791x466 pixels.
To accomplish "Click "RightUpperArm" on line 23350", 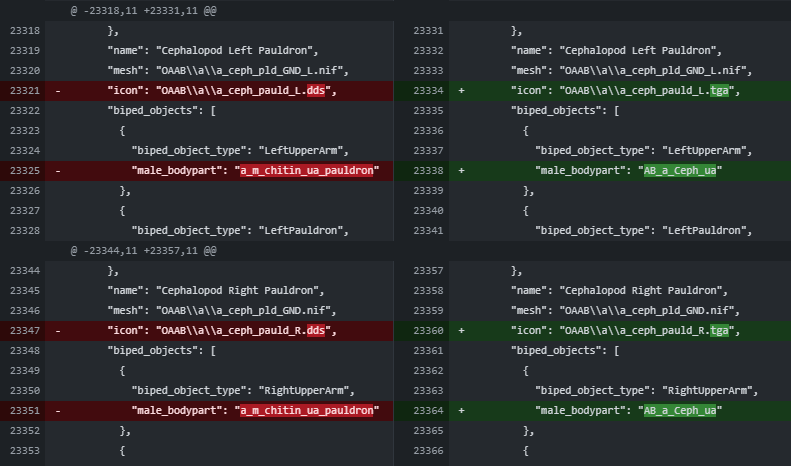I will (304, 390).
